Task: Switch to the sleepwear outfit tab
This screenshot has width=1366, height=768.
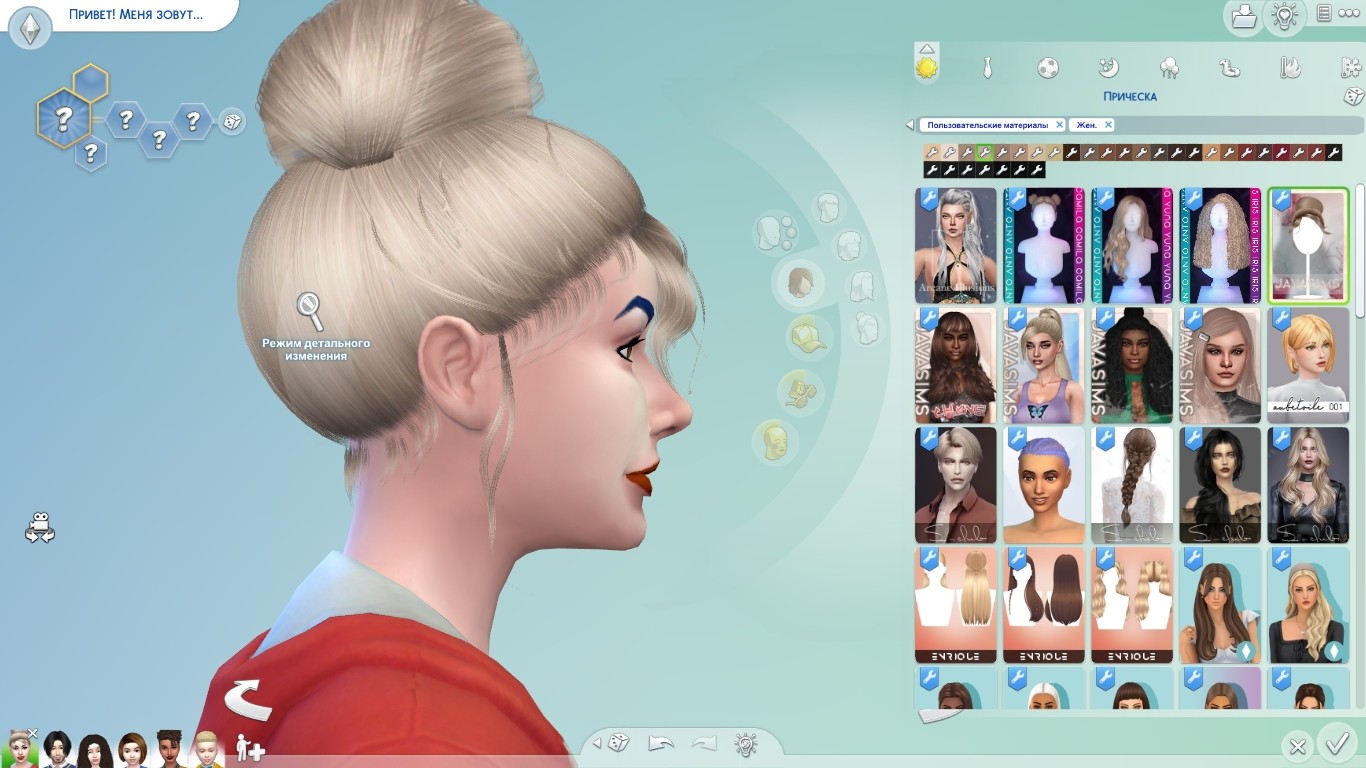Action: coord(1108,68)
